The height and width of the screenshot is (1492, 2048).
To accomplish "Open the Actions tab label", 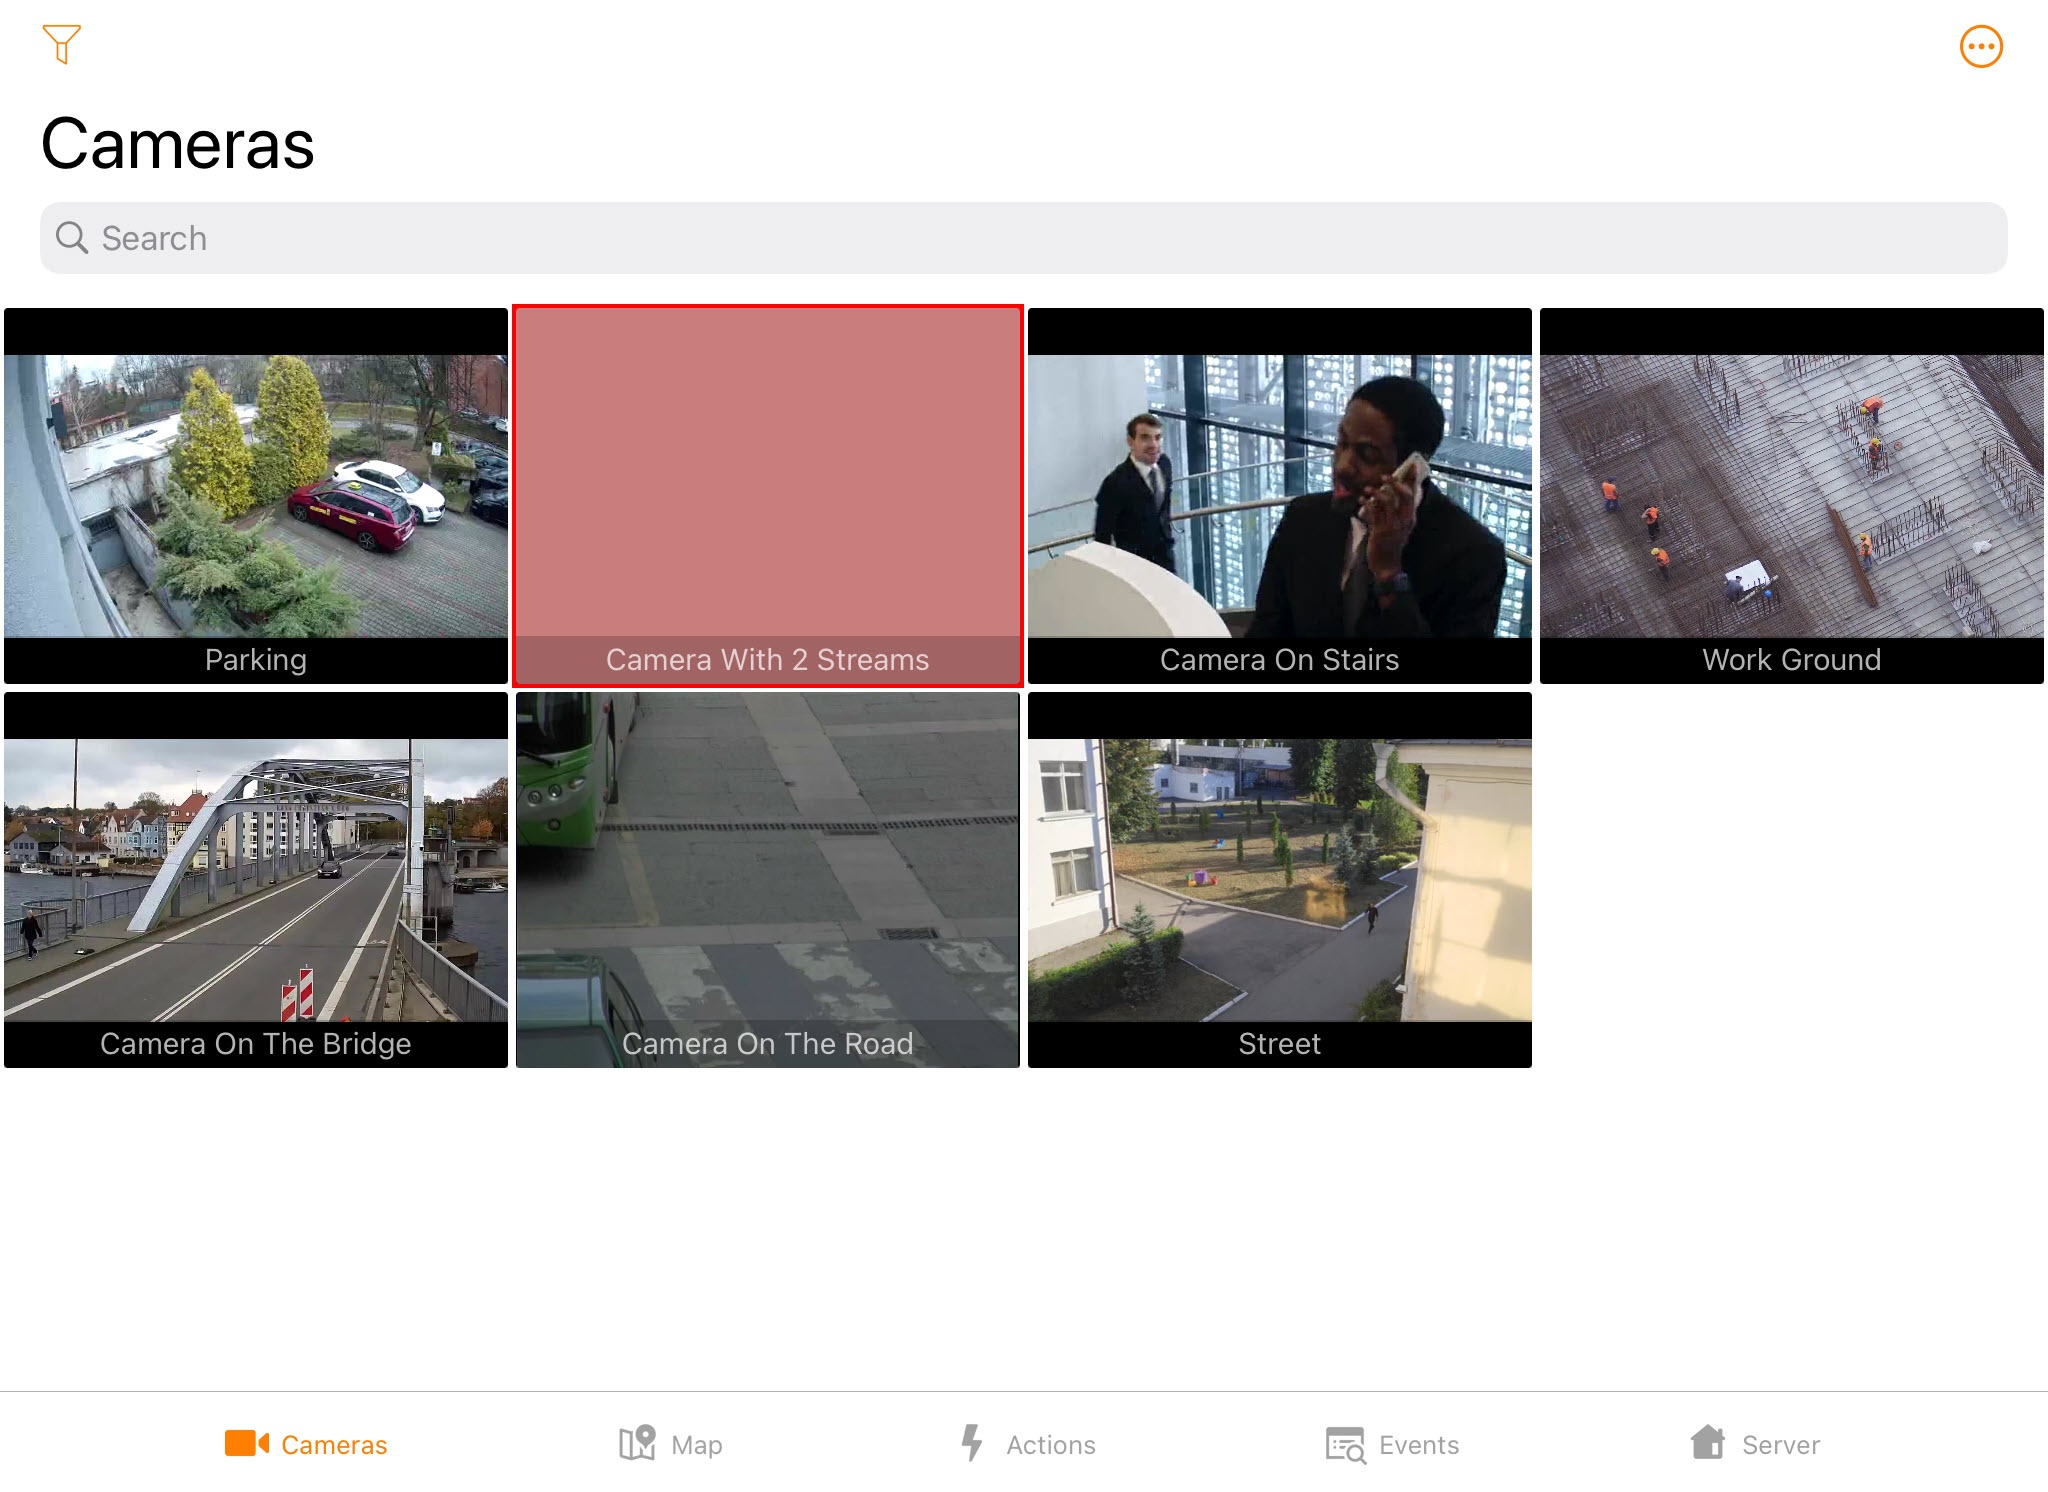I will tap(1051, 1445).
